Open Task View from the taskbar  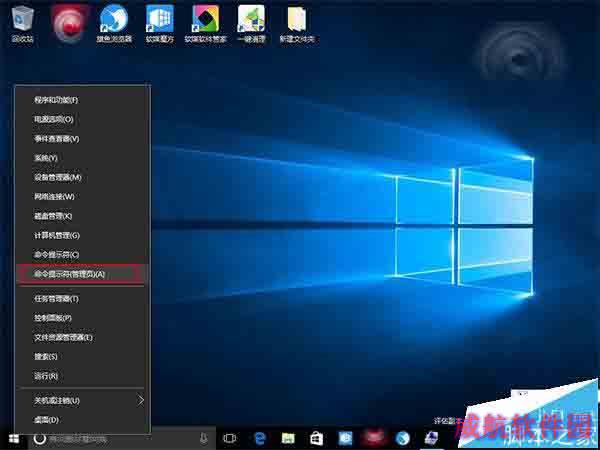(230, 439)
